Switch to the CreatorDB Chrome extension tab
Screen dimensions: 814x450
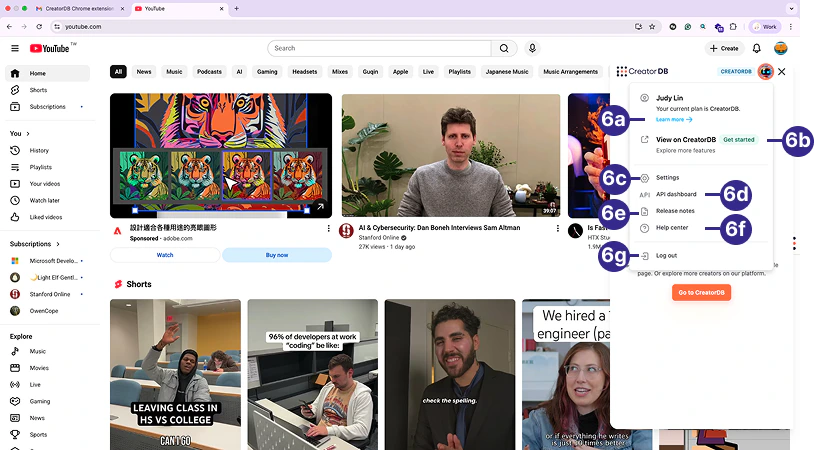pos(80,9)
